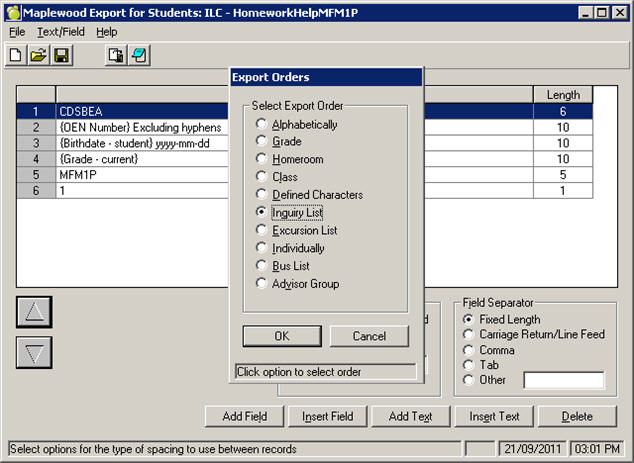Select the Bus List radio button
This screenshot has height=463, width=634.
[x=262, y=266]
